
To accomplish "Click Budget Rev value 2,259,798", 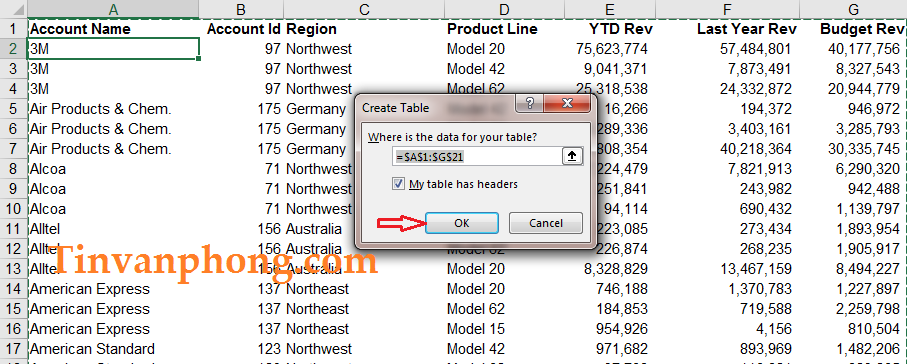I will point(869,309).
